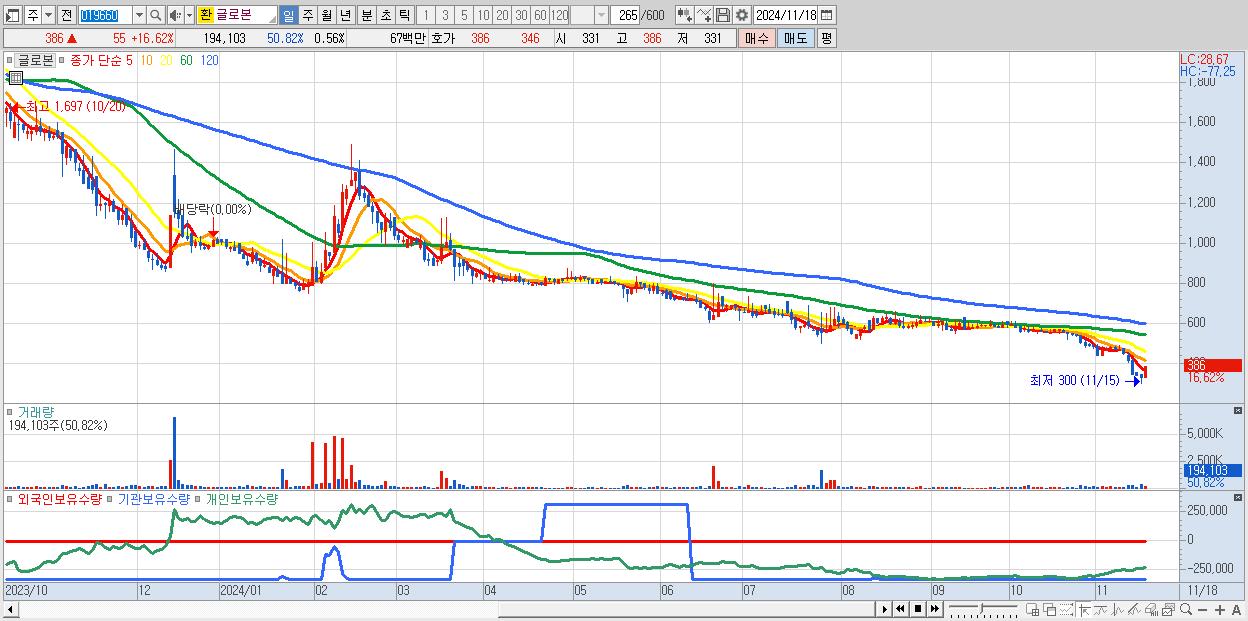Click the save chart floppy icon
This screenshot has width=1248, height=621.
(723, 15)
